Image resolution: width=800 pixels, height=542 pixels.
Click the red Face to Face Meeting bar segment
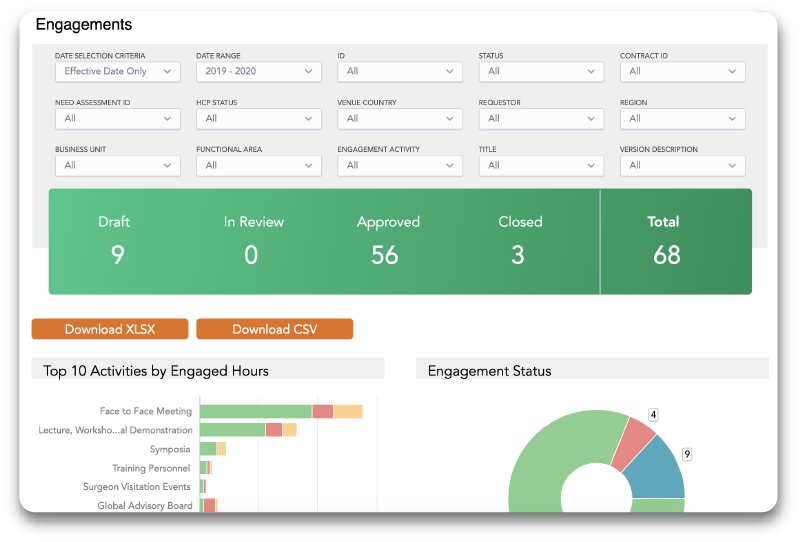(323, 411)
